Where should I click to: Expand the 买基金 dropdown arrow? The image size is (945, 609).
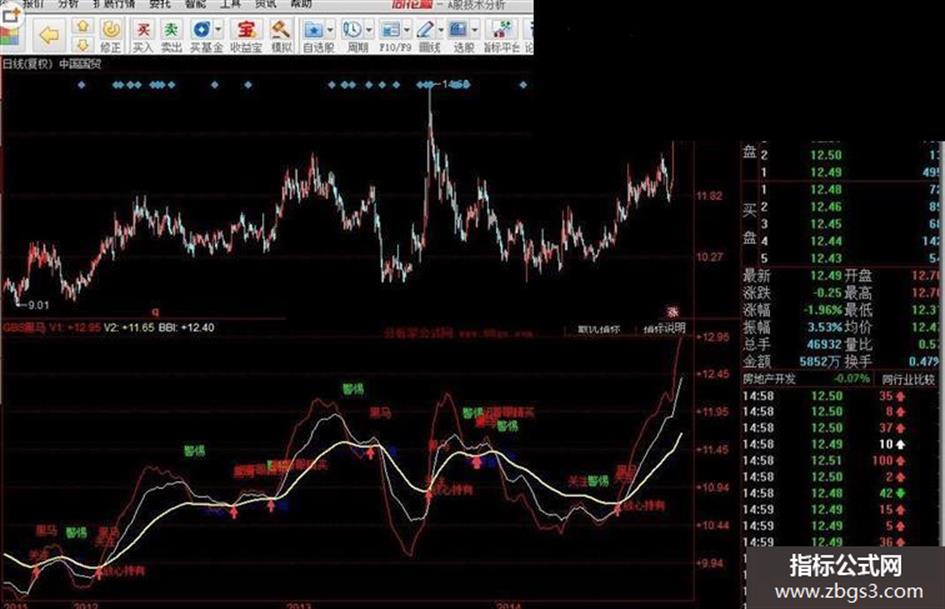point(218,29)
